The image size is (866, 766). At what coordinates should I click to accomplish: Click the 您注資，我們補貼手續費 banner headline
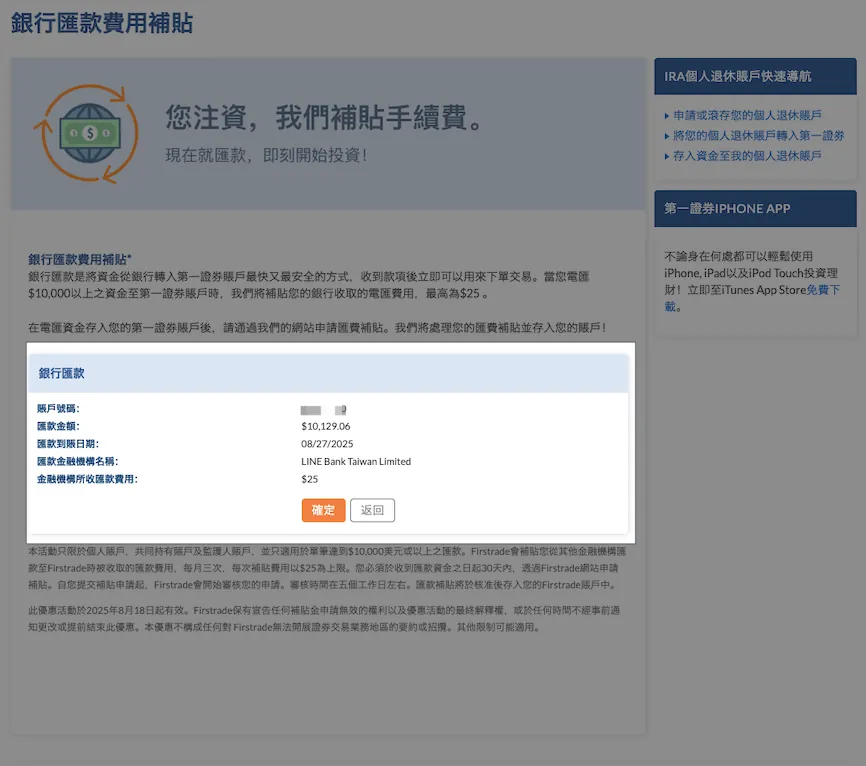326,117
